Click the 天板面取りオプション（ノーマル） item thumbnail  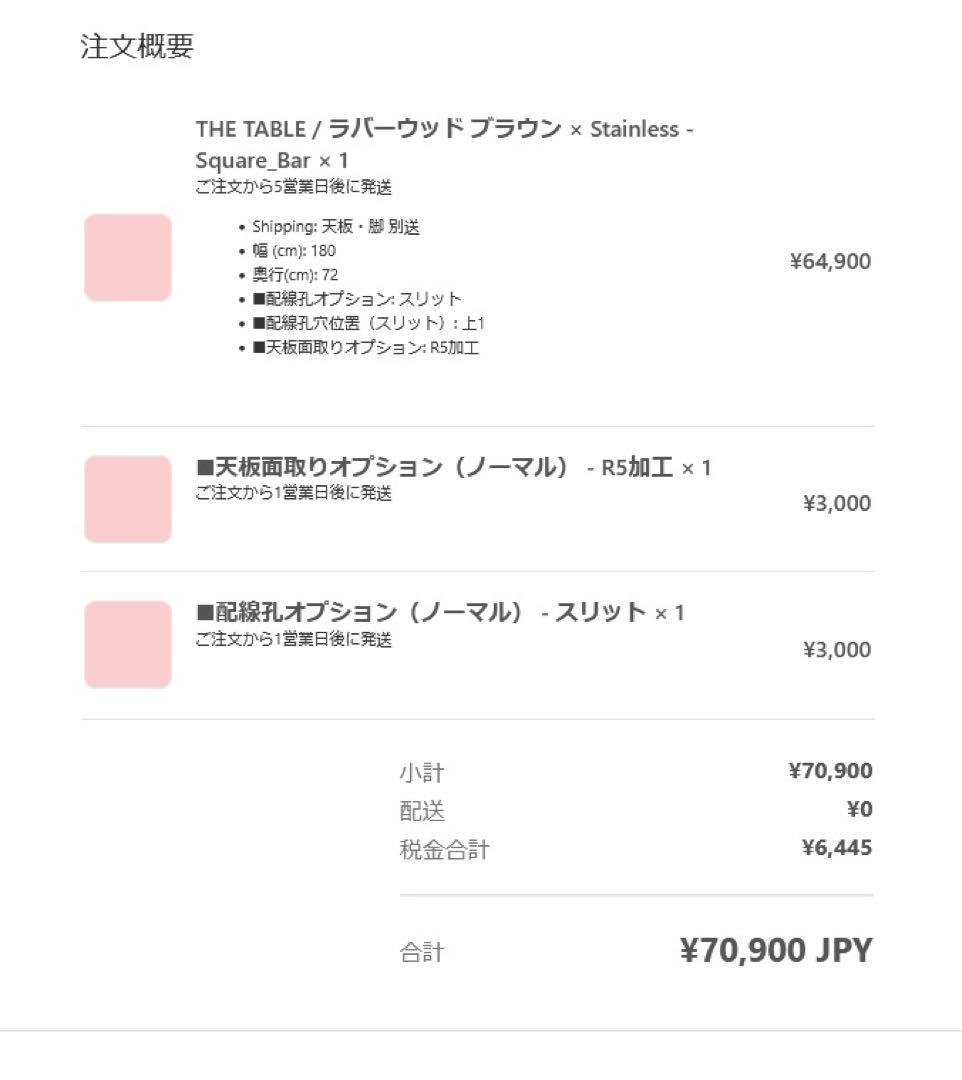[x=128, y=499]
